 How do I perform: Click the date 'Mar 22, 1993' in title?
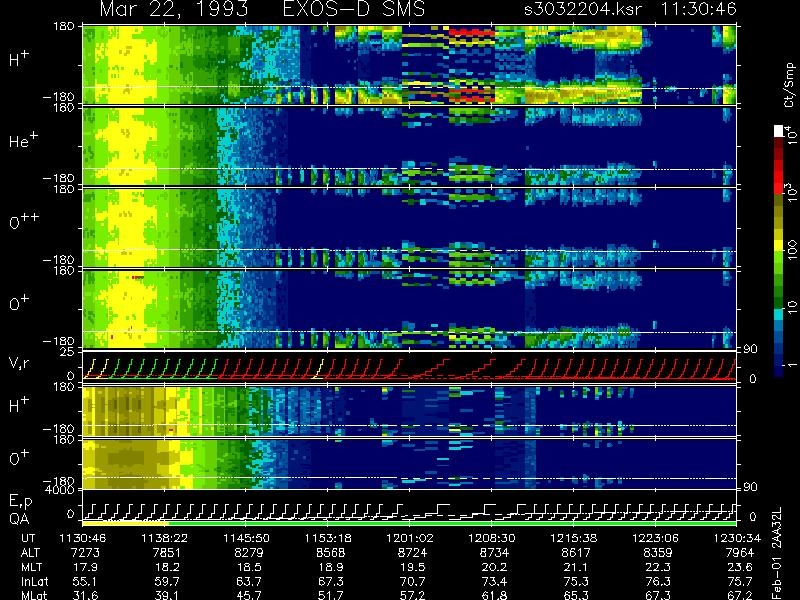(x=174, y=10)
